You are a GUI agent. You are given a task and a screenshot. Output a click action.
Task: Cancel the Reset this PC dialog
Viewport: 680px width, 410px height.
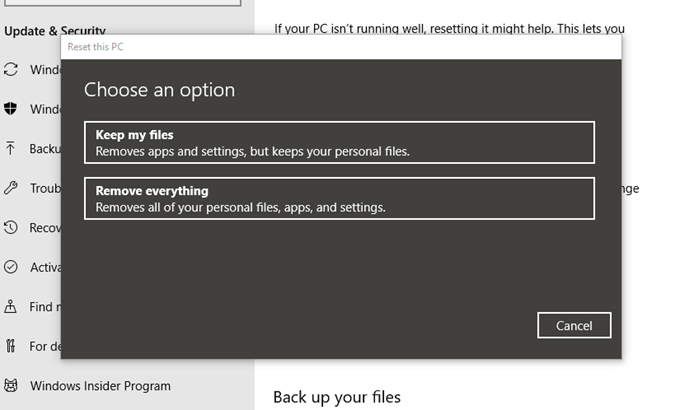(x=574, y=325)
